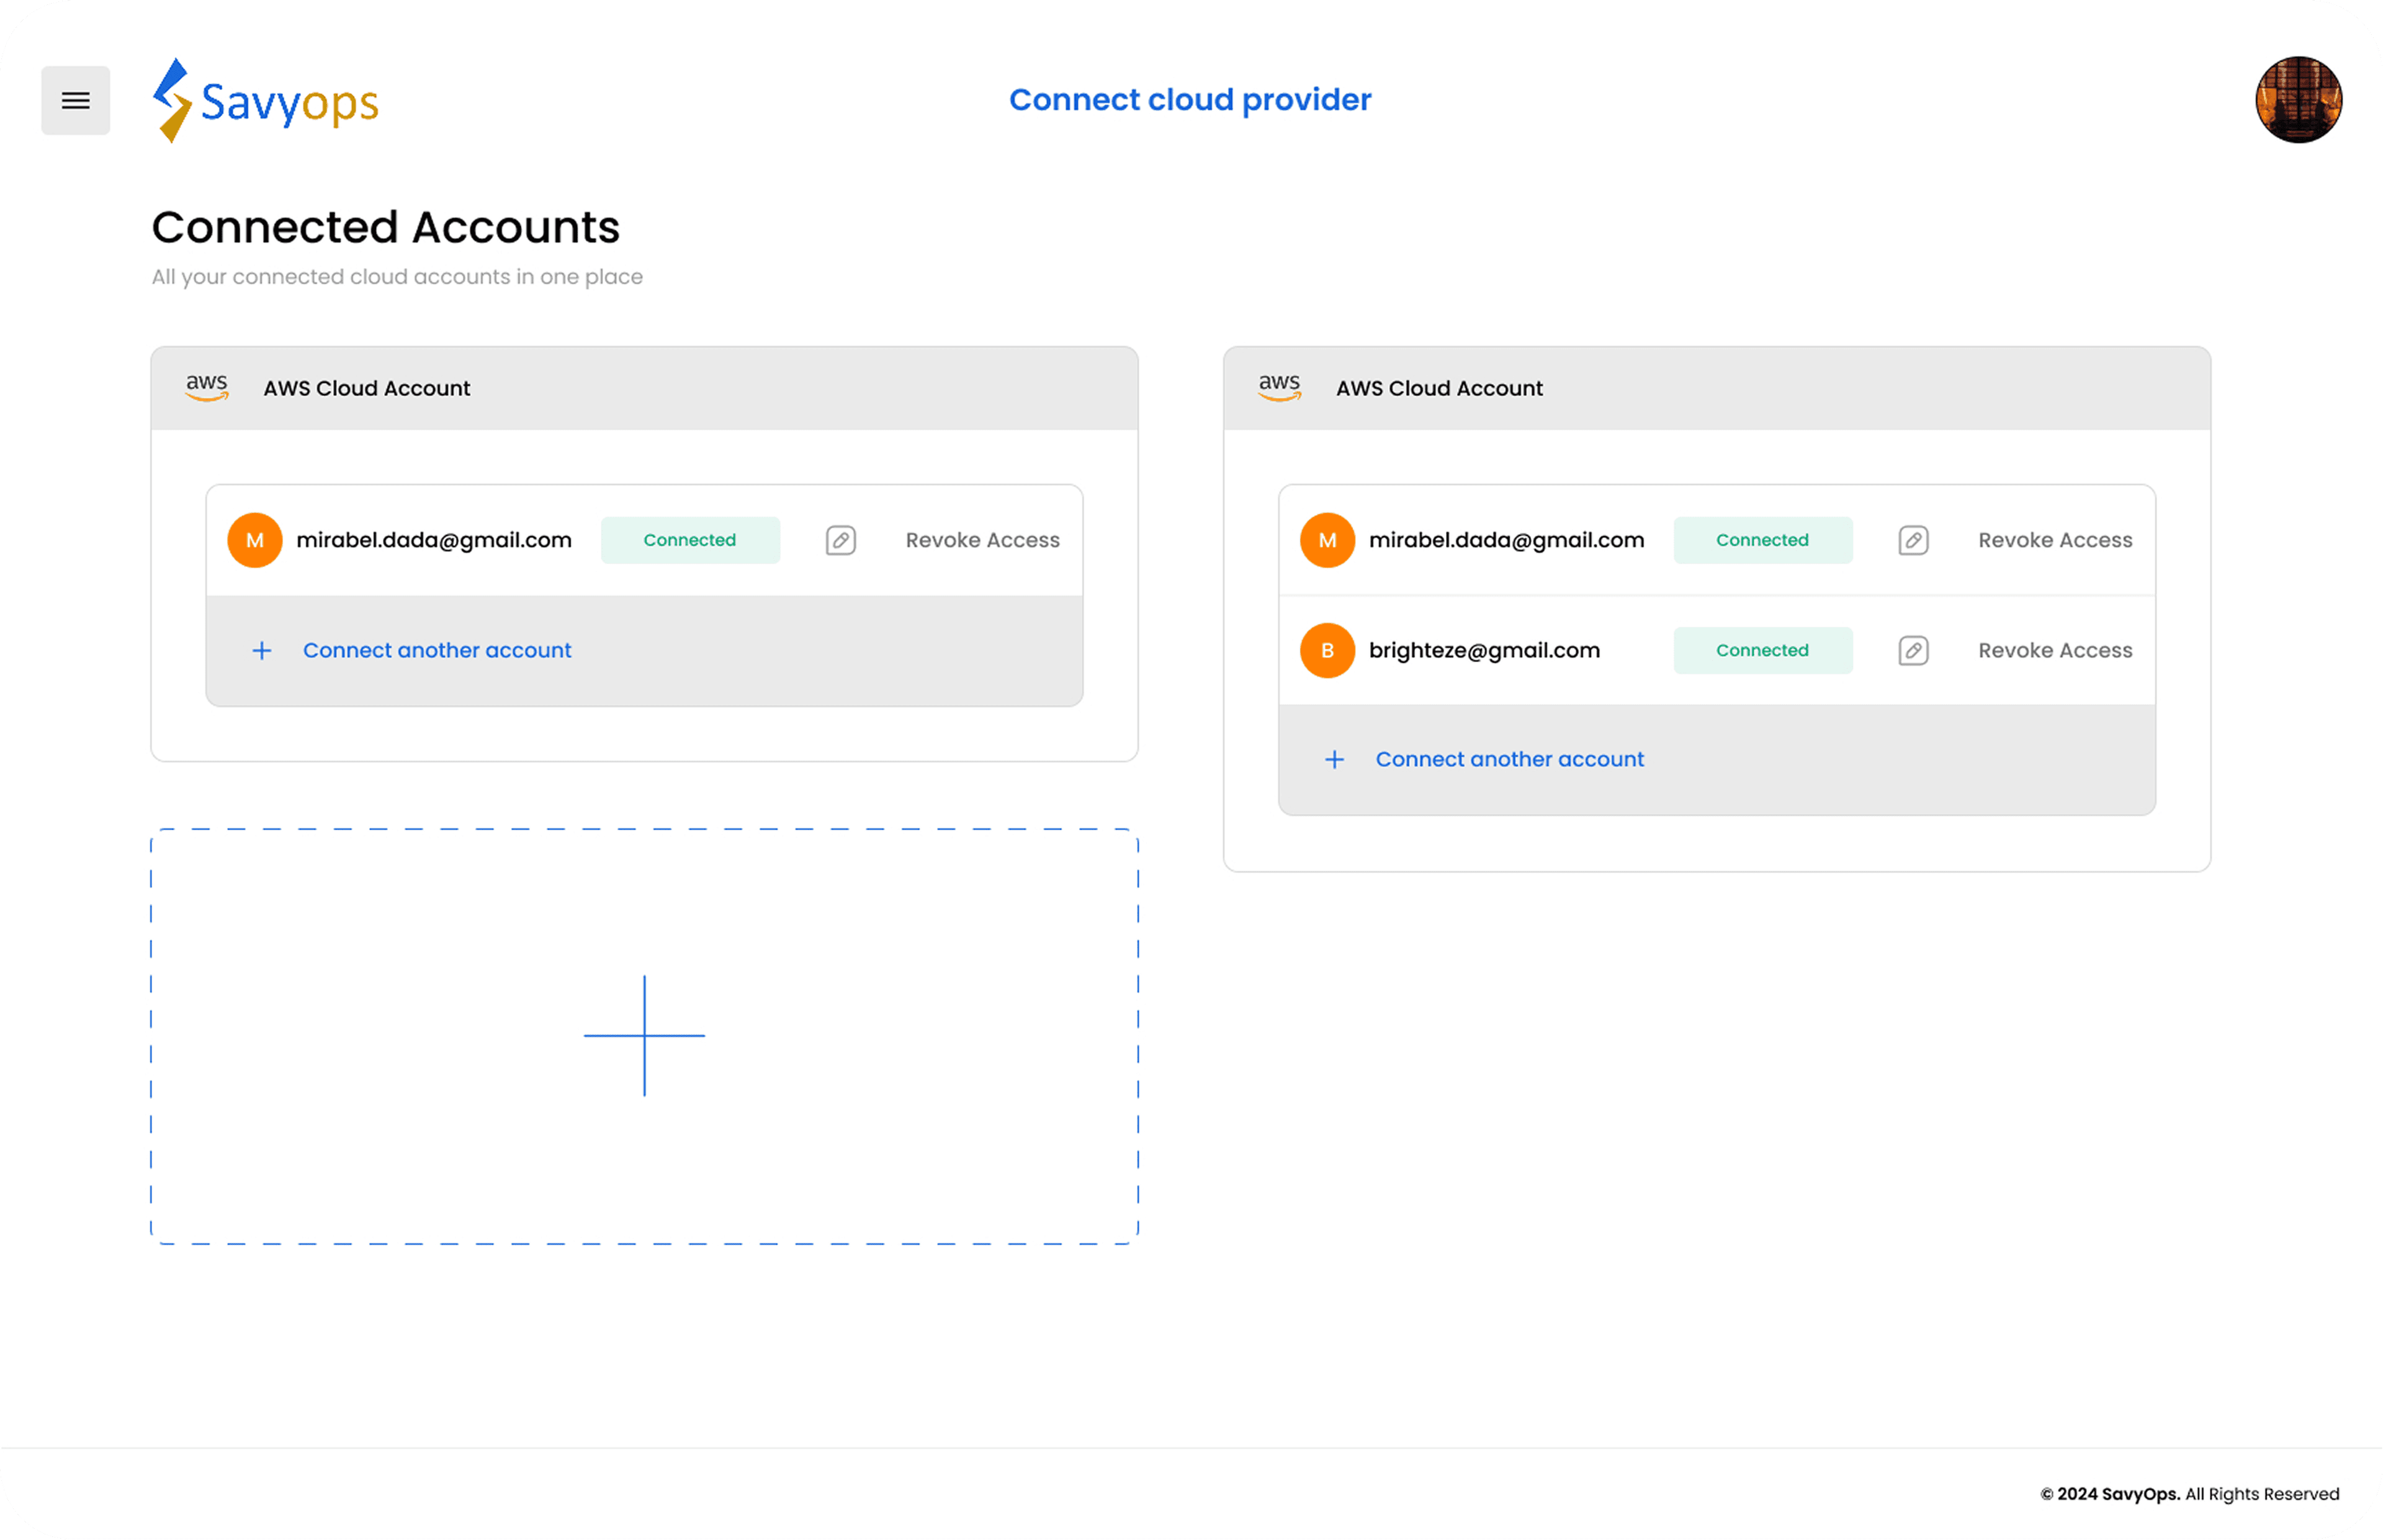The image size is (2383, 1540).
Task: Select the AWS Cloud Account header on left card
Action: pos(366,388)
